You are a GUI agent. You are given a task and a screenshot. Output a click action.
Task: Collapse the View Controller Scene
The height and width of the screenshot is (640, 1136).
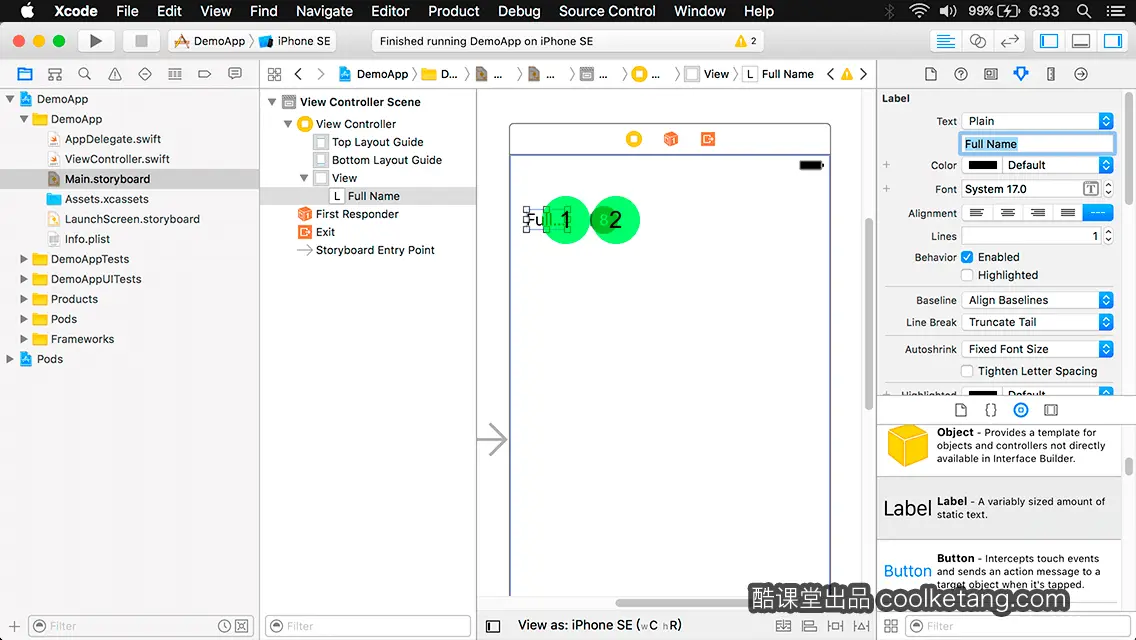pos(272,102)
